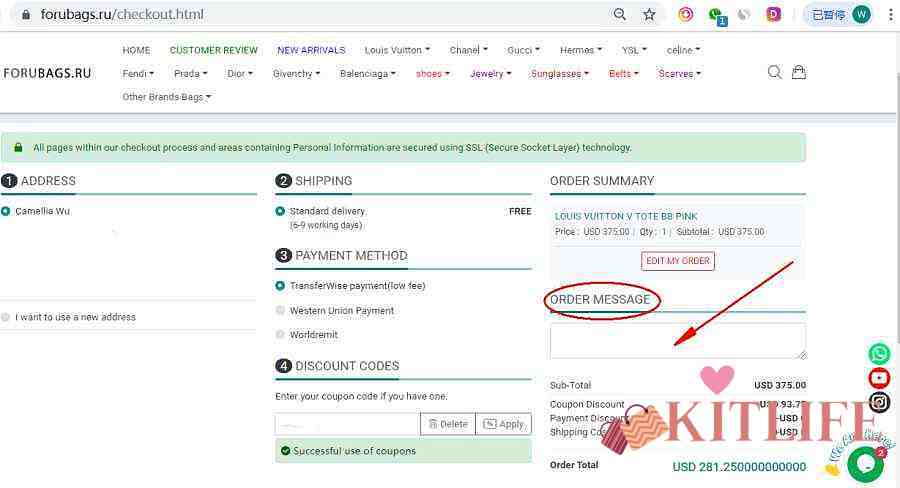The width and height of the screenshot is (900, 488).
Task: Open the WhatsApp floating icon
Action: pyautogui.click(x=879, y=354)
